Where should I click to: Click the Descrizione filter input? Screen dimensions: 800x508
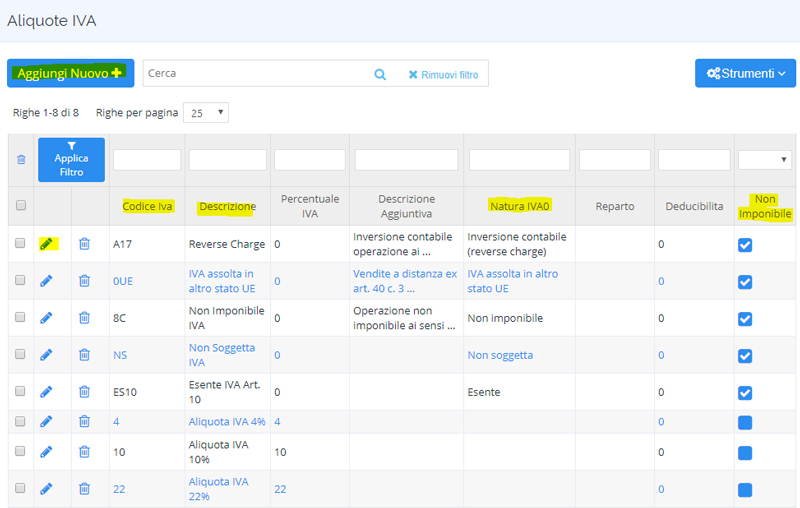228,160
